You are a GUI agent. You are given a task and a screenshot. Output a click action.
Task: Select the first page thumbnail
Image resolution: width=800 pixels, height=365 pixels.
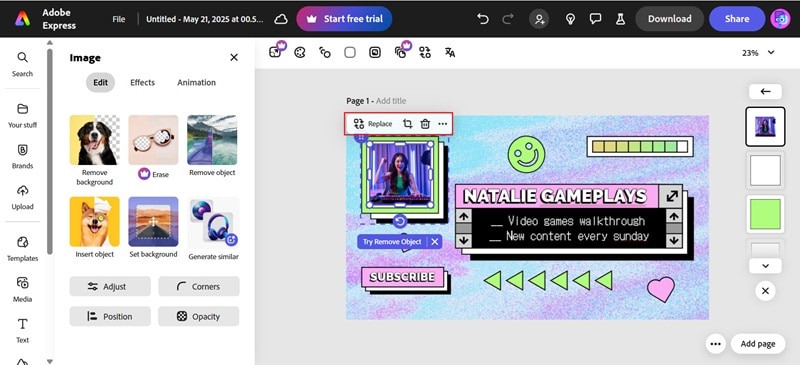click(x=765, y=127)
